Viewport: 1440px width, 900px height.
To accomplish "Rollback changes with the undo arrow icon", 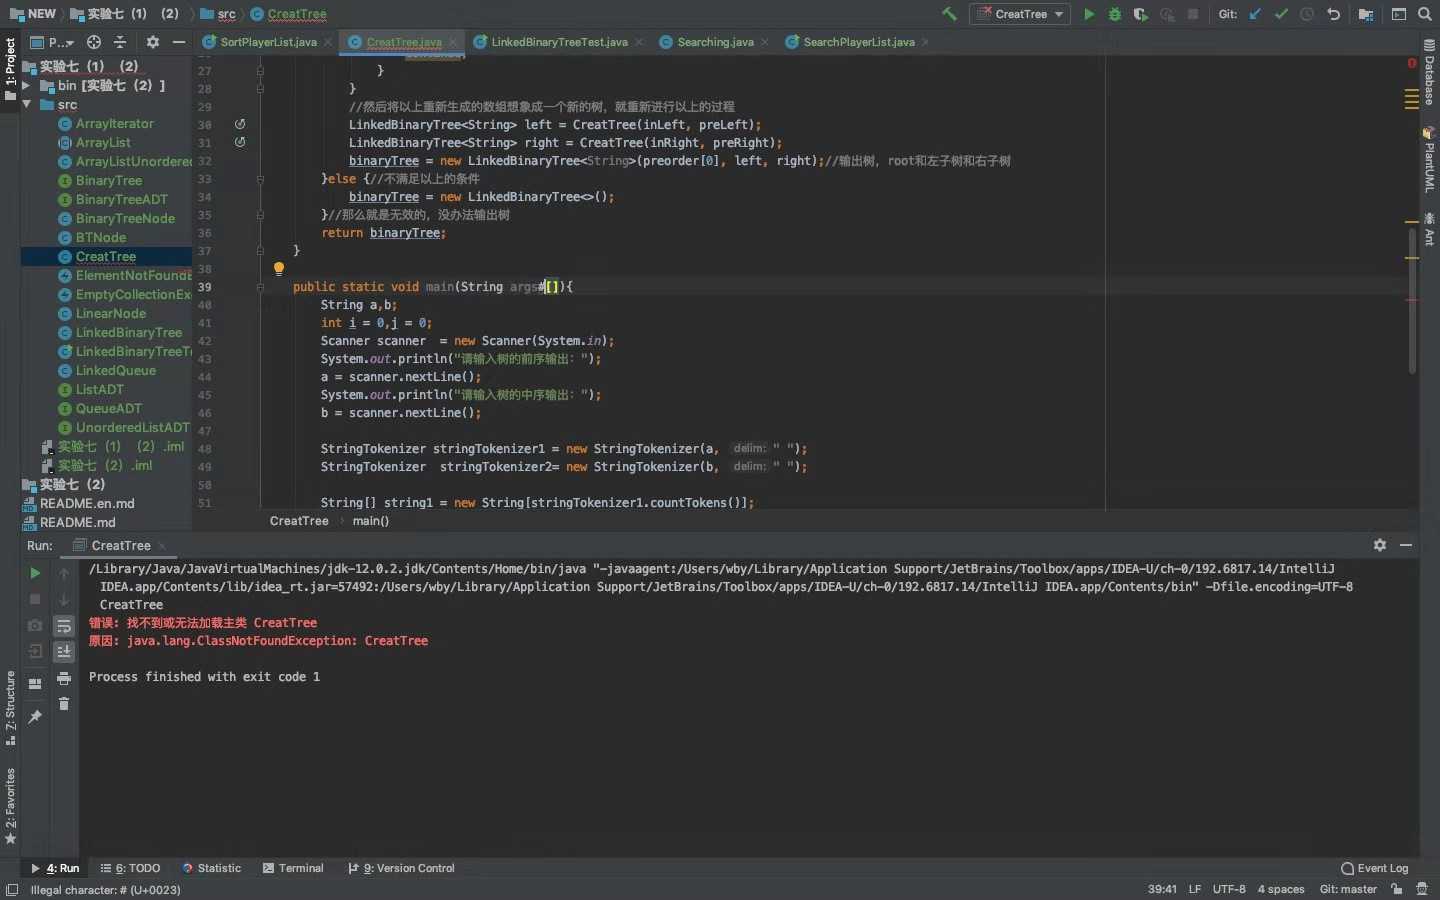I will pos(1333,14).
